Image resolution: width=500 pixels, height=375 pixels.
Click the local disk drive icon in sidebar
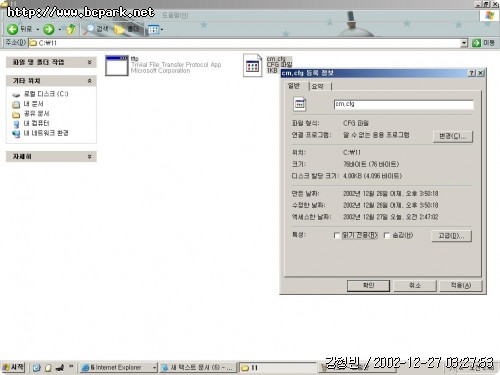click(16, 95)
